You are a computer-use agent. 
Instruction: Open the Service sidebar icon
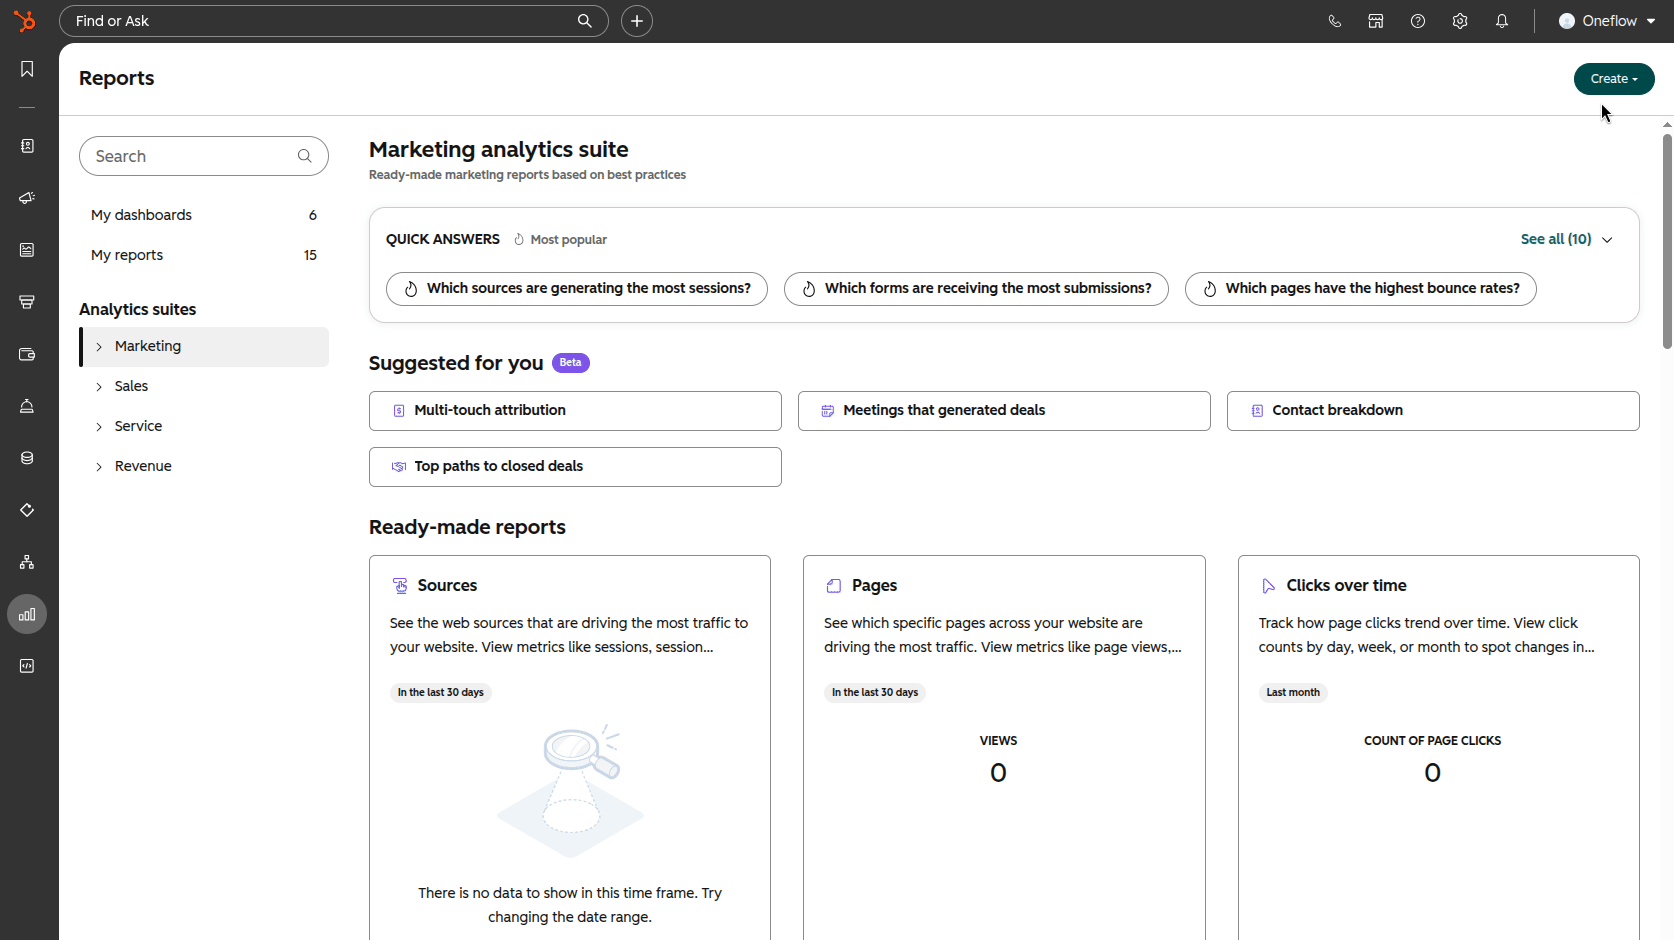pos(27,406)
